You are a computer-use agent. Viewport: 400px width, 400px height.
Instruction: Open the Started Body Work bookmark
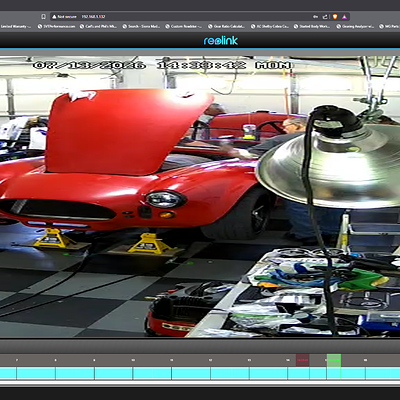point(312,26)
